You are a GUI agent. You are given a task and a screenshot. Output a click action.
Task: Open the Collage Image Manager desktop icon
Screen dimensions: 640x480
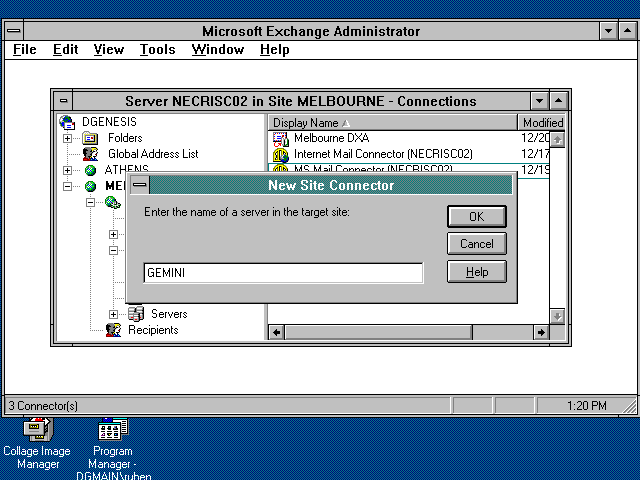(38, 429)
